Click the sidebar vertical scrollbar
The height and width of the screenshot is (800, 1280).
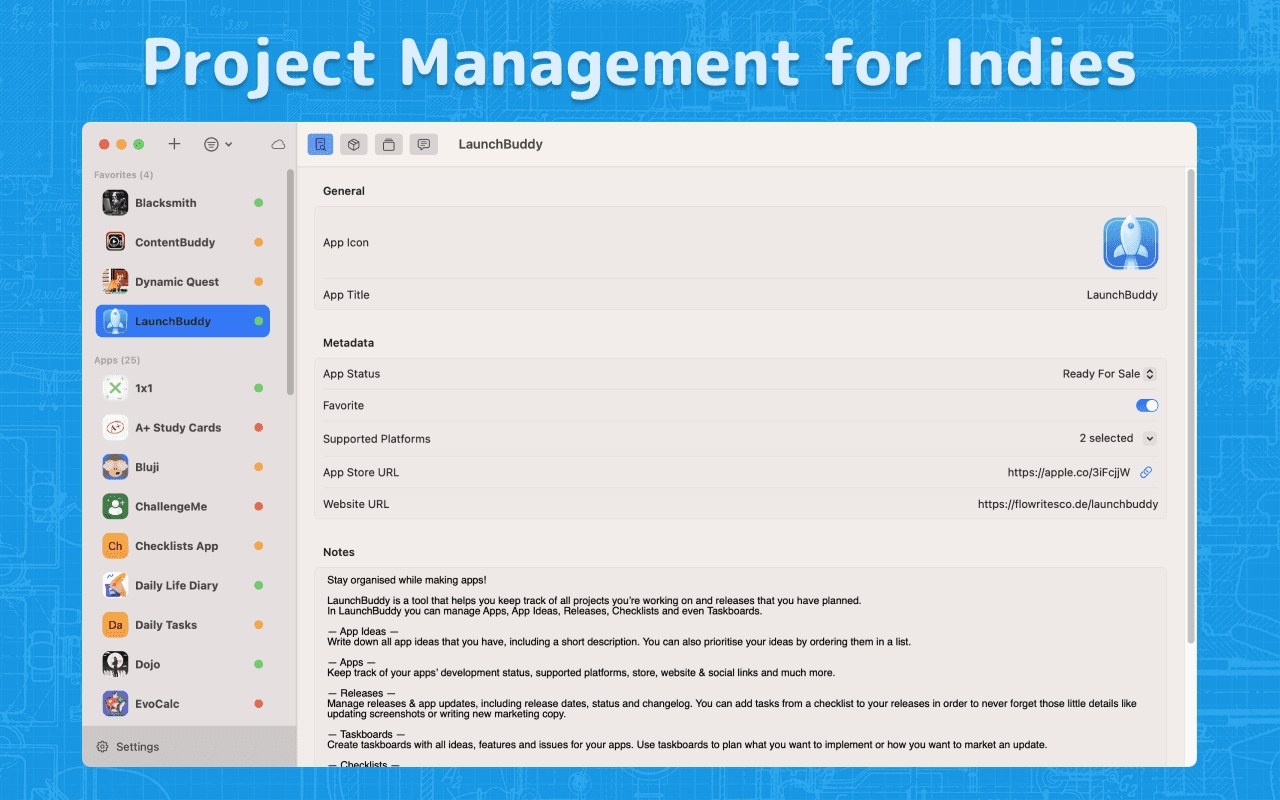291,282
